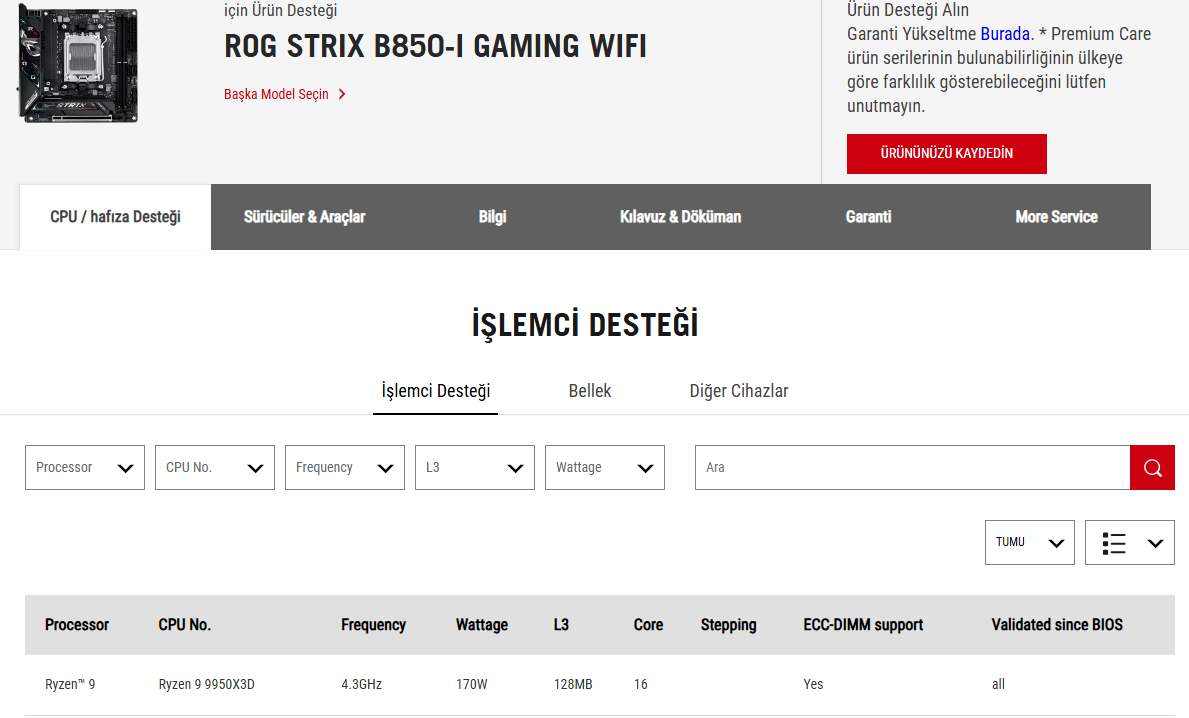Click the 128MB L3 cell
This screenshot has width=1189, height=718.
pyautogui.click(x=573, y=685)
